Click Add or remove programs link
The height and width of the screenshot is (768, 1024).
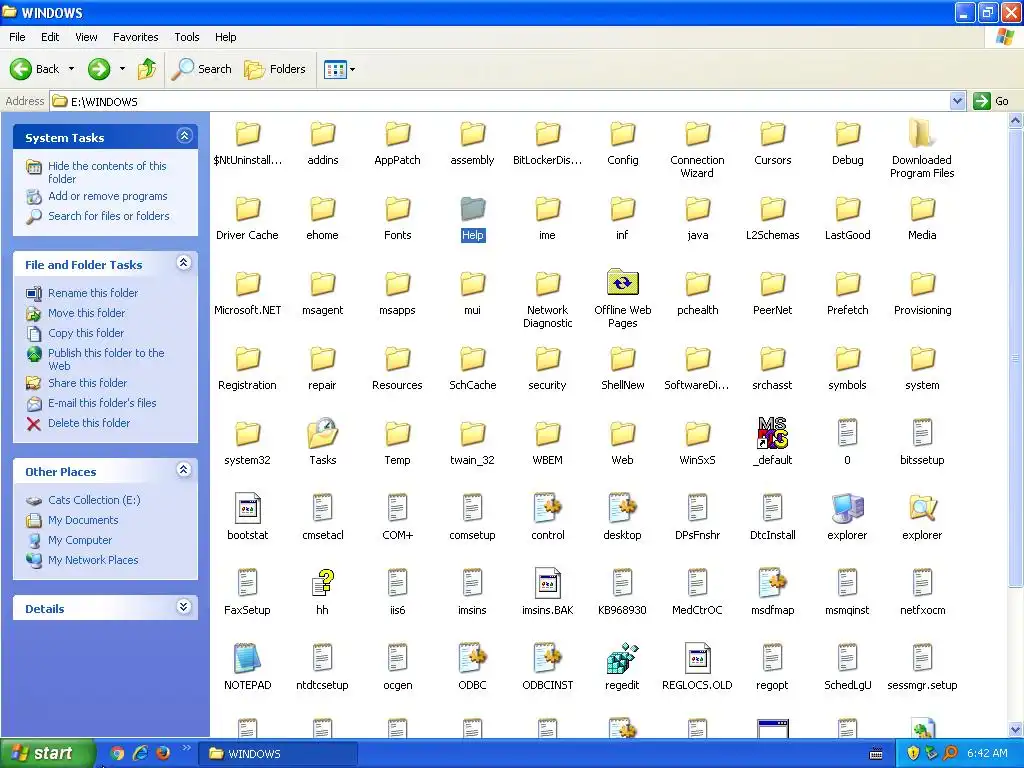tap(108, 196)
